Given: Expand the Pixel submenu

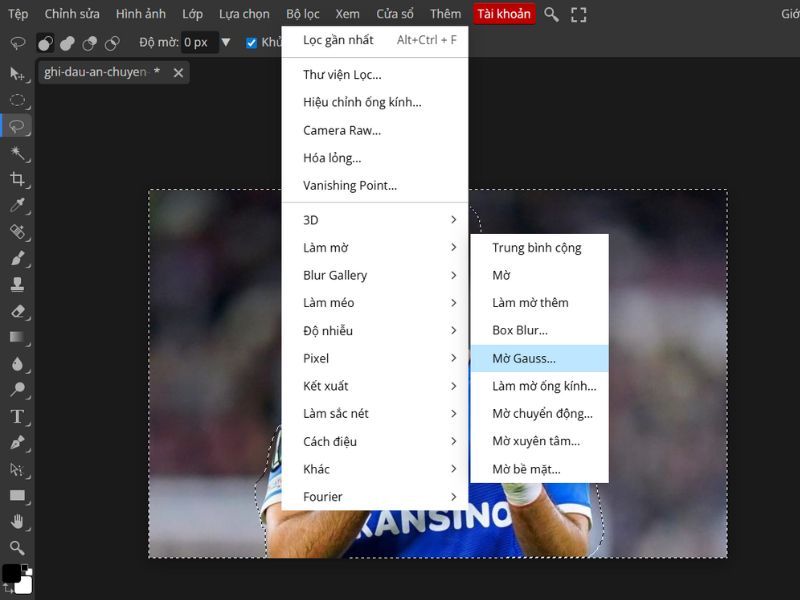Looking at the screenshot, I should pos(375,358).
